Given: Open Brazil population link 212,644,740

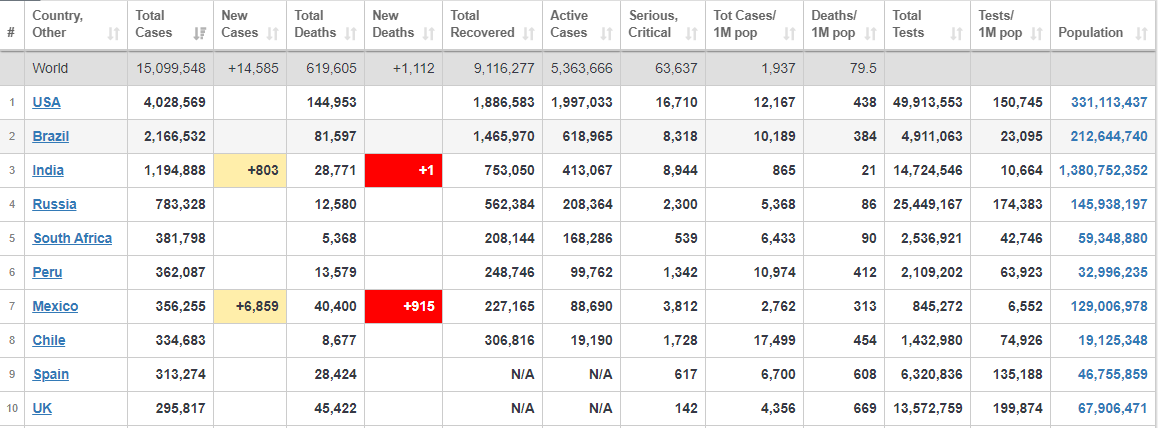Looking at the screenshot, I should pos(1109,137).
